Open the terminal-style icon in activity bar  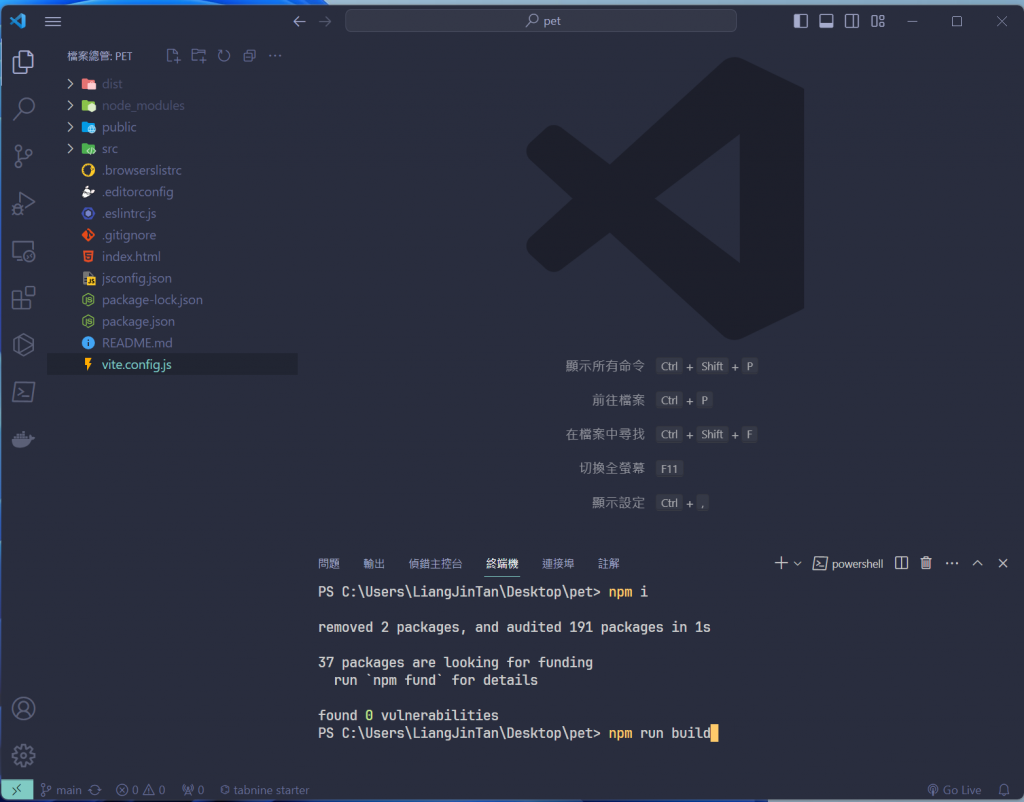[24, 392]
